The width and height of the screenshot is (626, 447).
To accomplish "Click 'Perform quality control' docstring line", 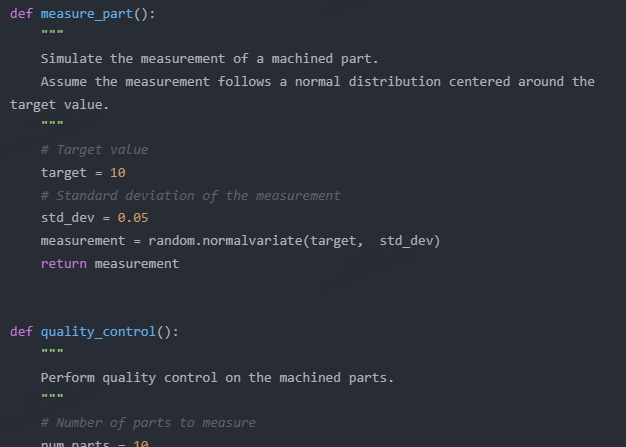I will (x=217, y=378).
